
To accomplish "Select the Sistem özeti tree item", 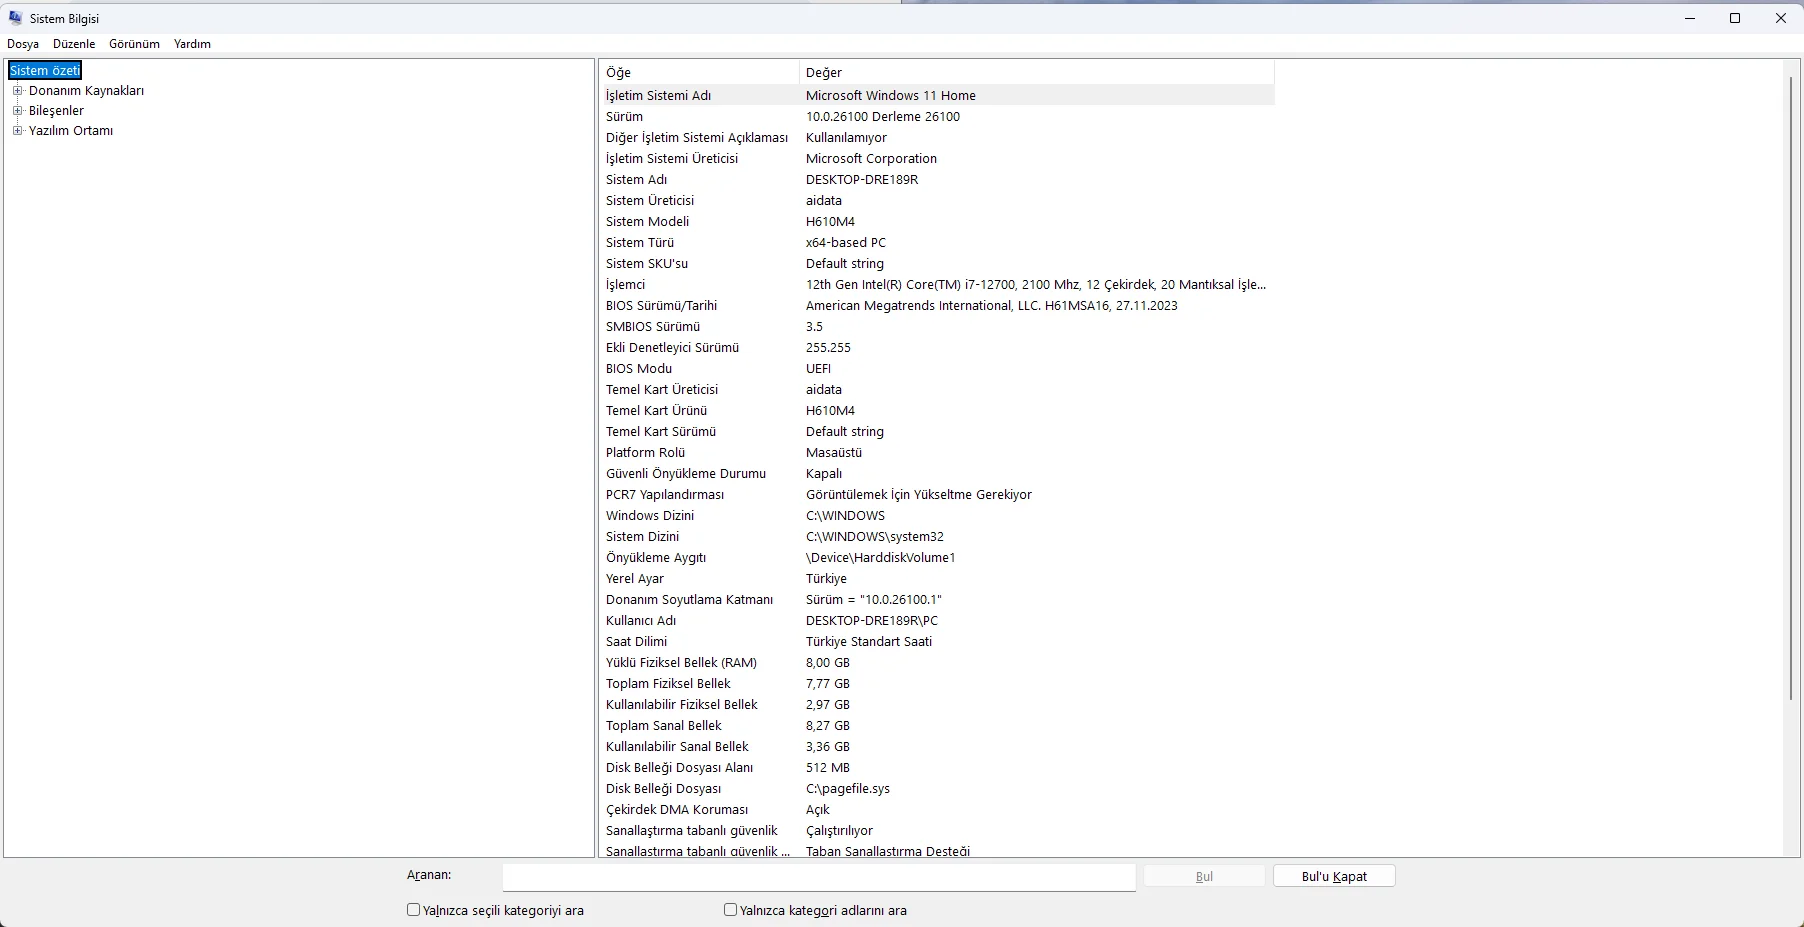I will [x=45, y=70].
